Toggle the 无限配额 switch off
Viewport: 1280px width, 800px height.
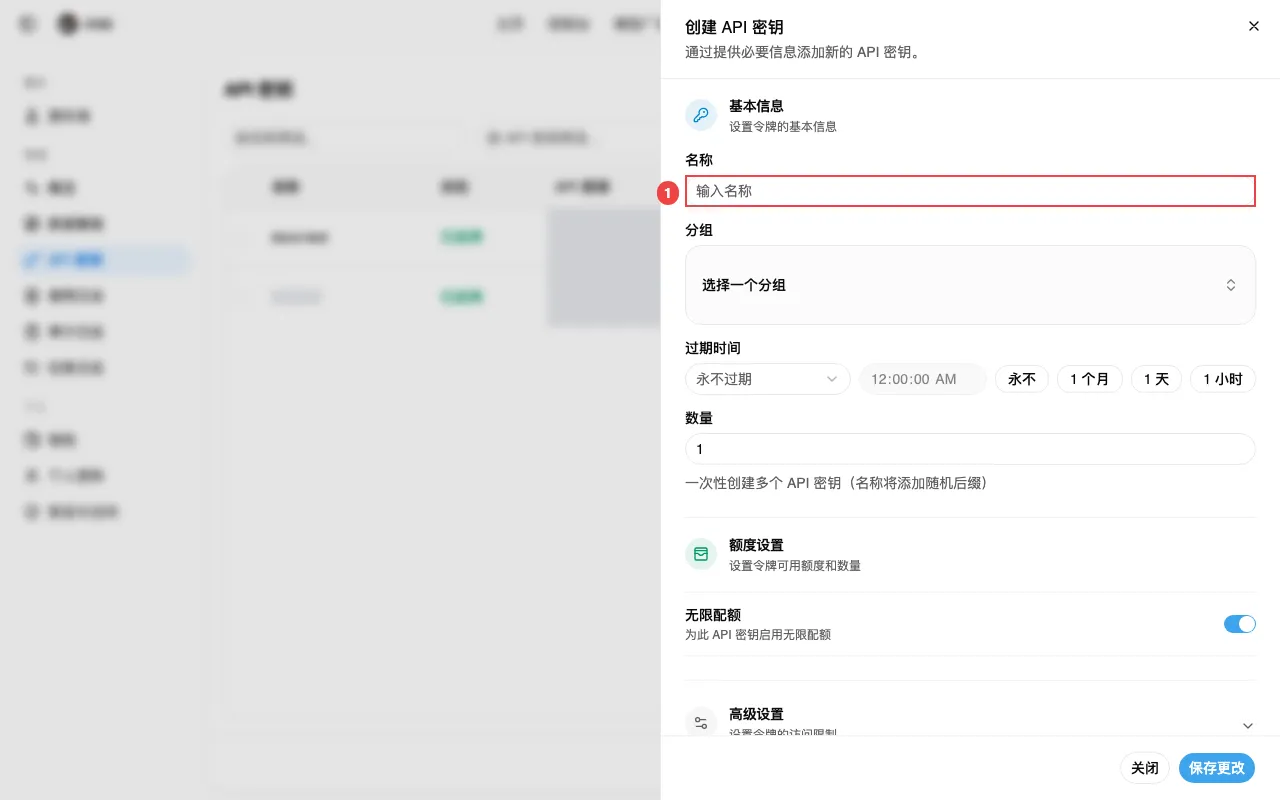1239,624
